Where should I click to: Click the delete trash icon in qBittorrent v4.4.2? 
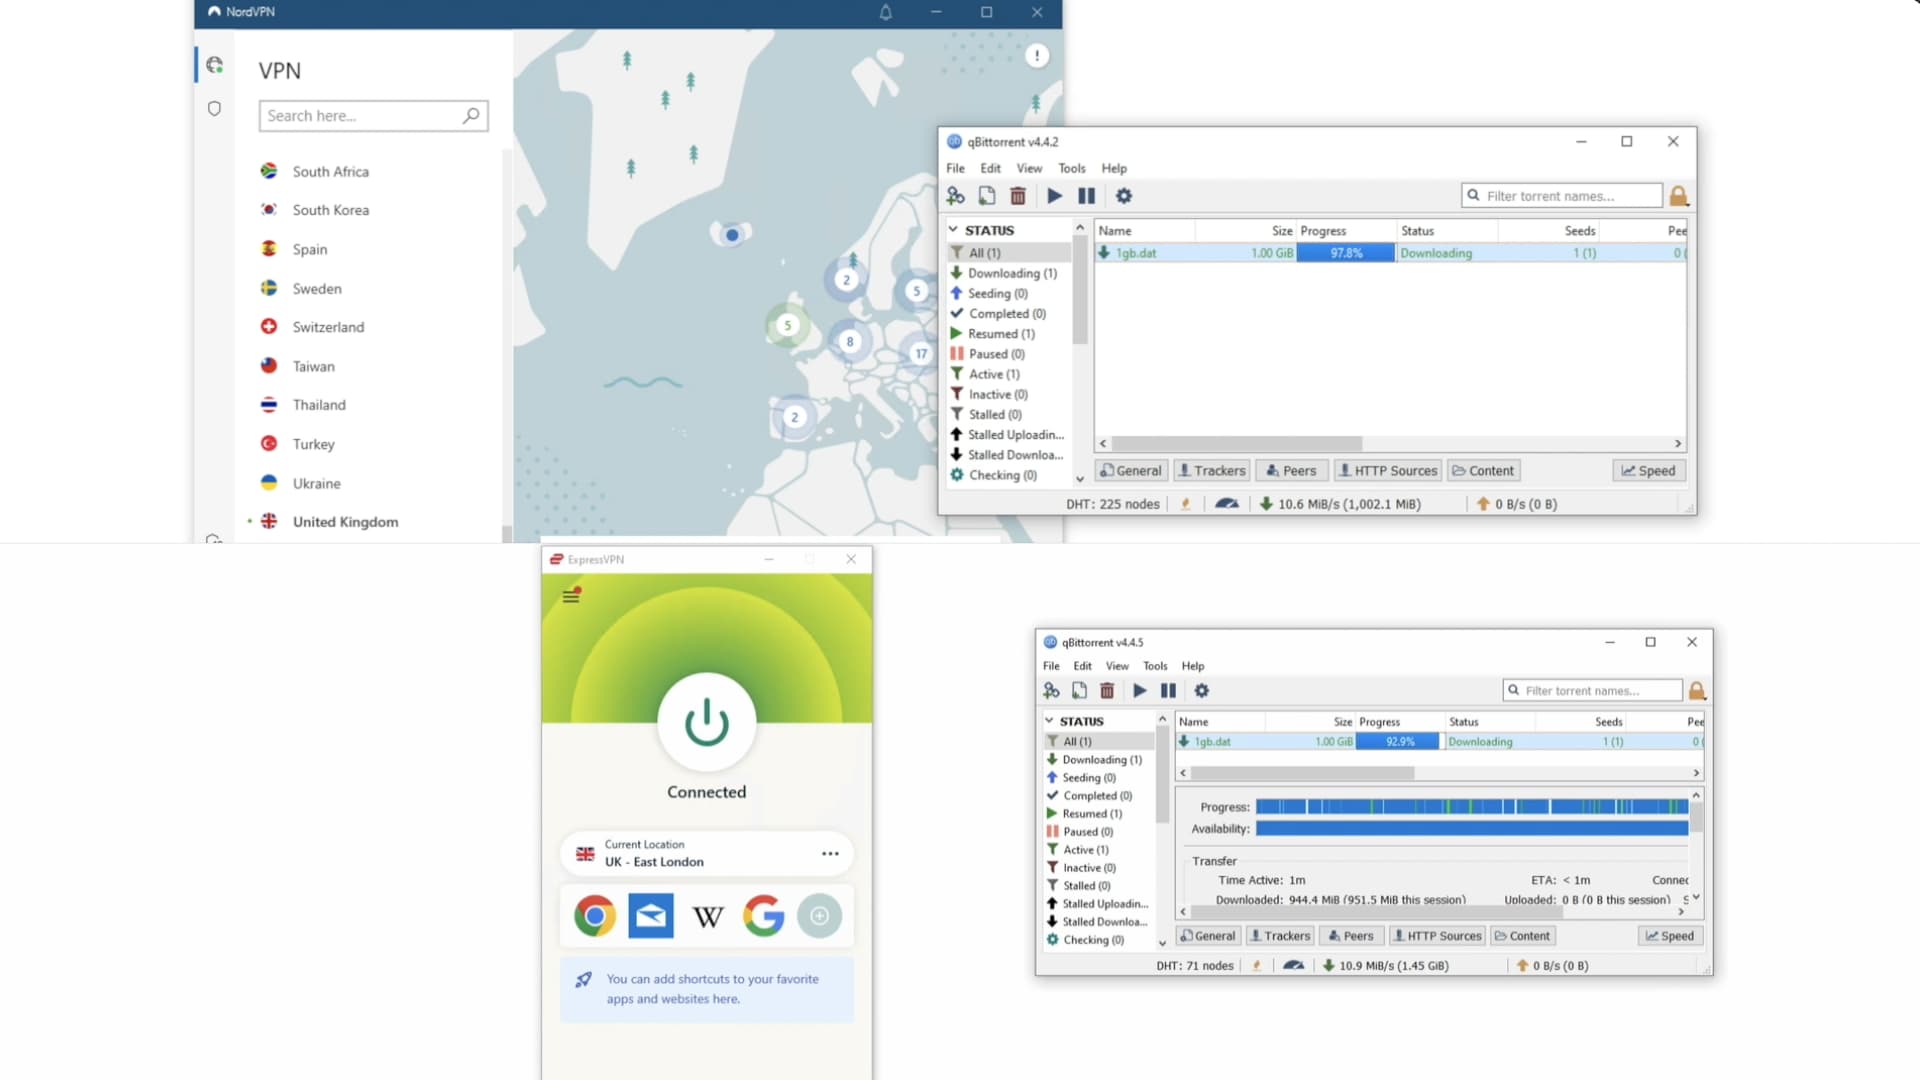pyautogui.click(x=1018, y=196)
